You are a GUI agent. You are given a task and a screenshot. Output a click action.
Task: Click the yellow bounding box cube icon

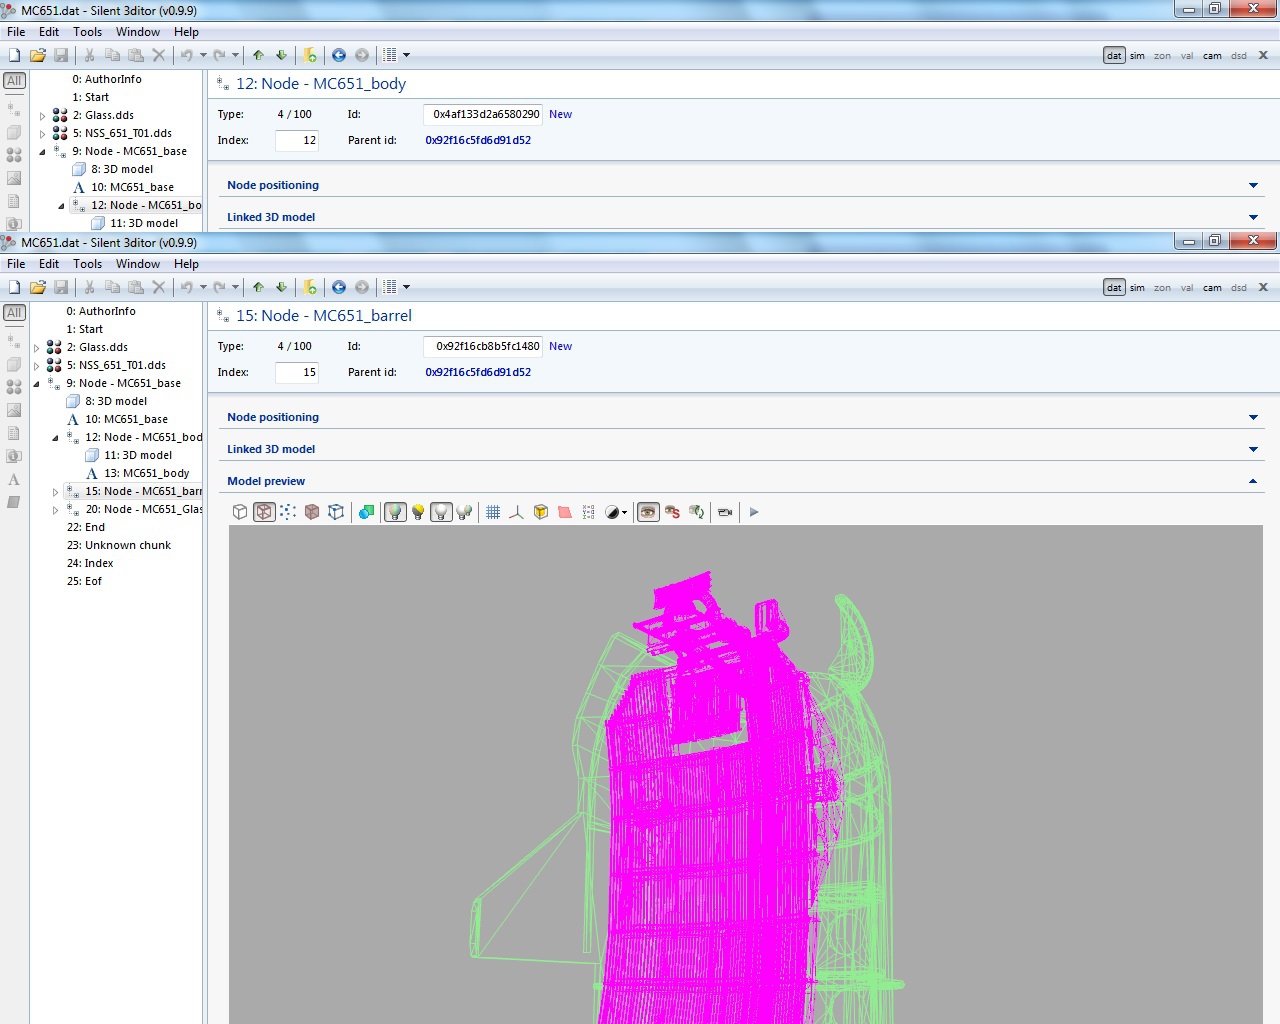pyautogui.click(x=541, y=512)
